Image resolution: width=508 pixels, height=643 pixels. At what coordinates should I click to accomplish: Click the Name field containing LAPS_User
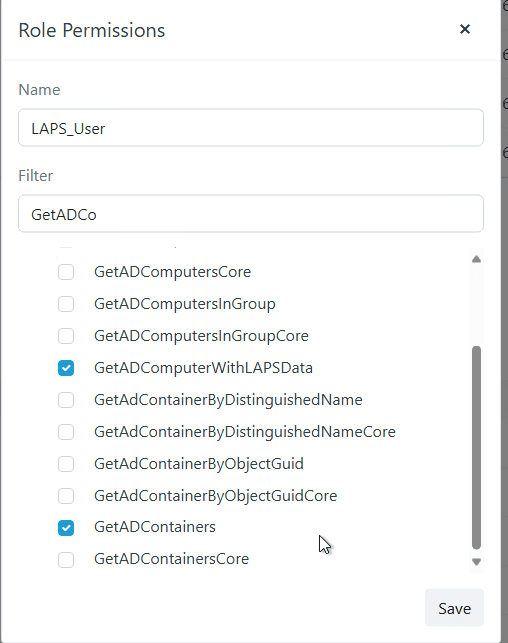[x=251, y=128]
